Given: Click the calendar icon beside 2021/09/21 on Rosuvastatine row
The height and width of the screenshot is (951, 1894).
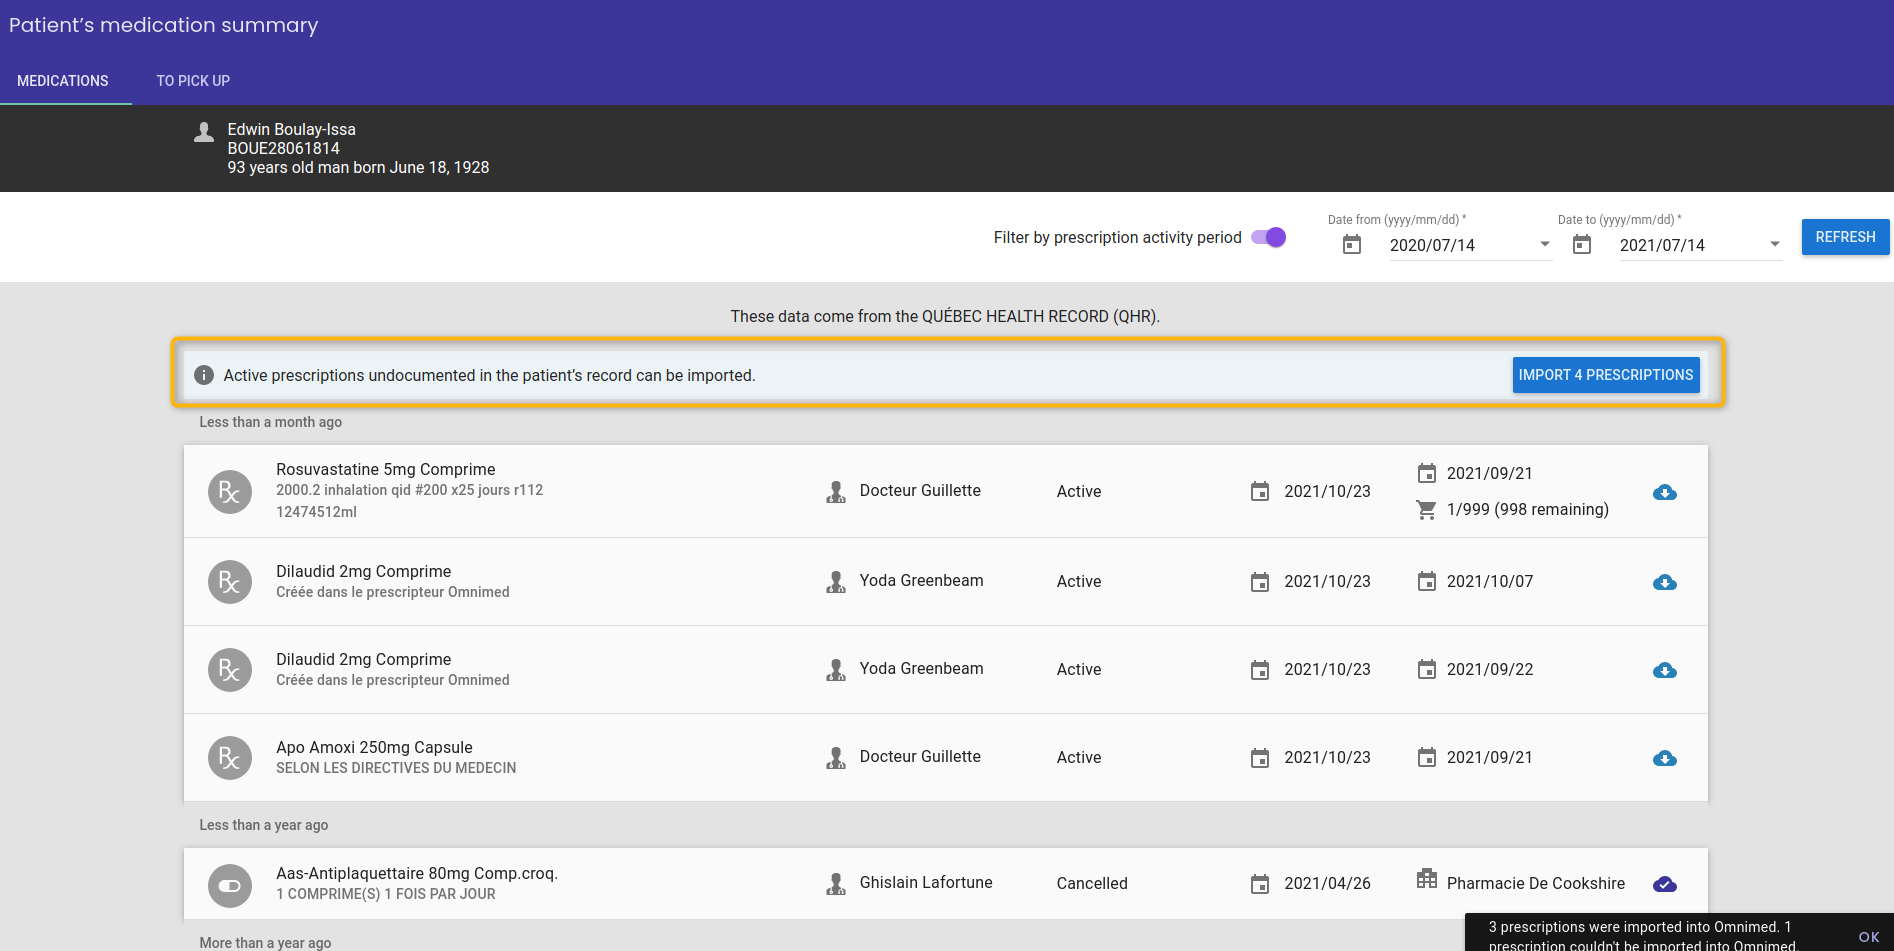Looking at the screenshot, I should point(1427,473).
